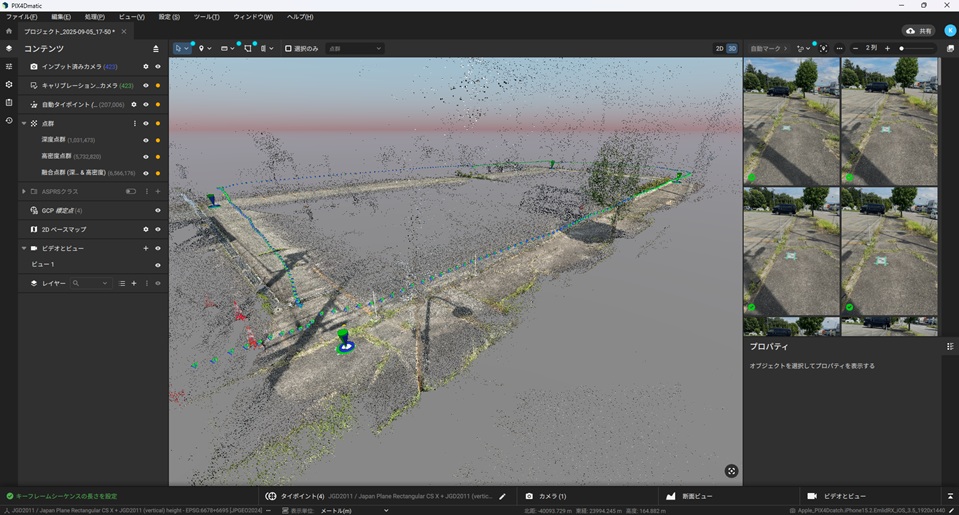The height and width of the screenshot is (515, 959).
Task: Hide the 高密度点群 layer with its eye icon
Action: pos(146,156)
